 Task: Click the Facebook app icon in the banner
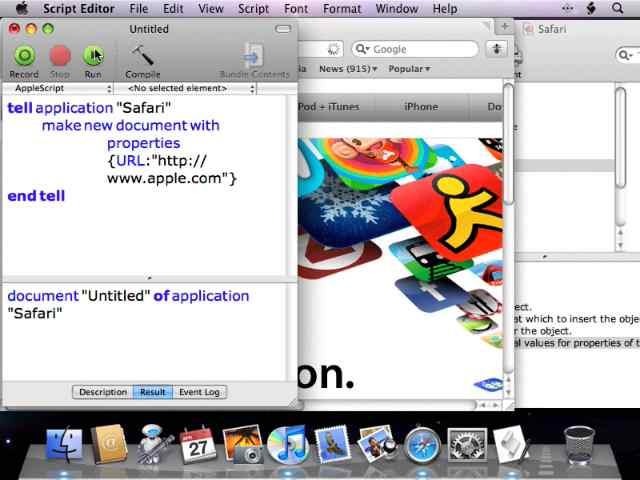[431, 292]
